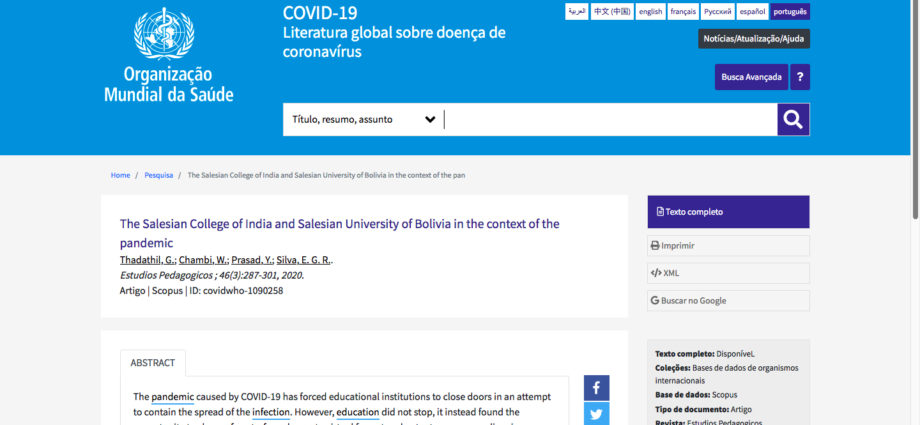This screenshot has width=920, height=425.
Task: Click inside the search text field
Action: (610, 120)
